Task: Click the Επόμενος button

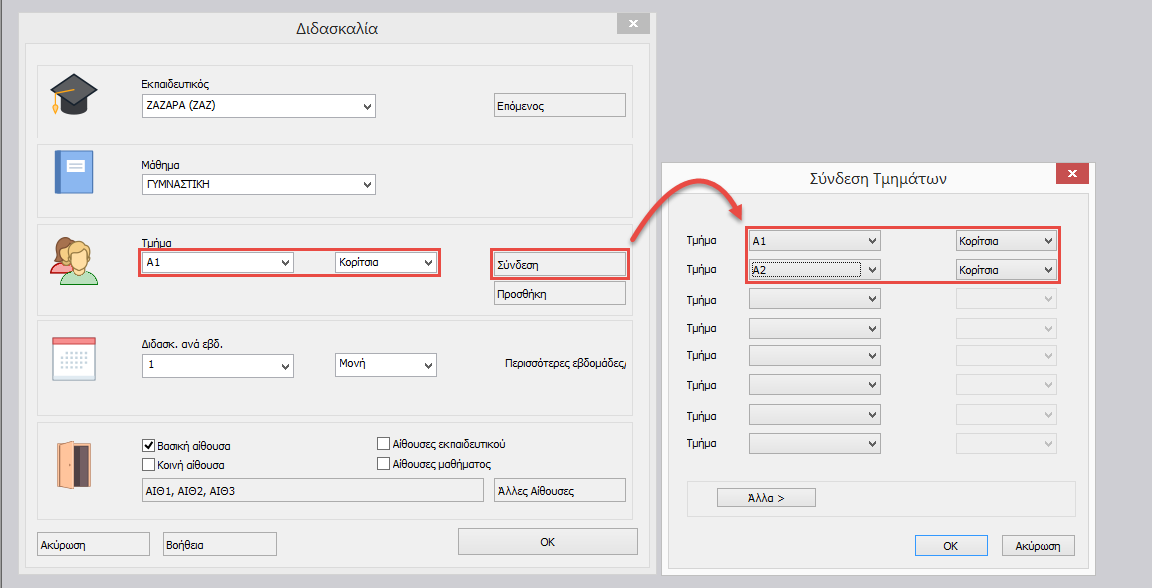Action: coord(559,106)
